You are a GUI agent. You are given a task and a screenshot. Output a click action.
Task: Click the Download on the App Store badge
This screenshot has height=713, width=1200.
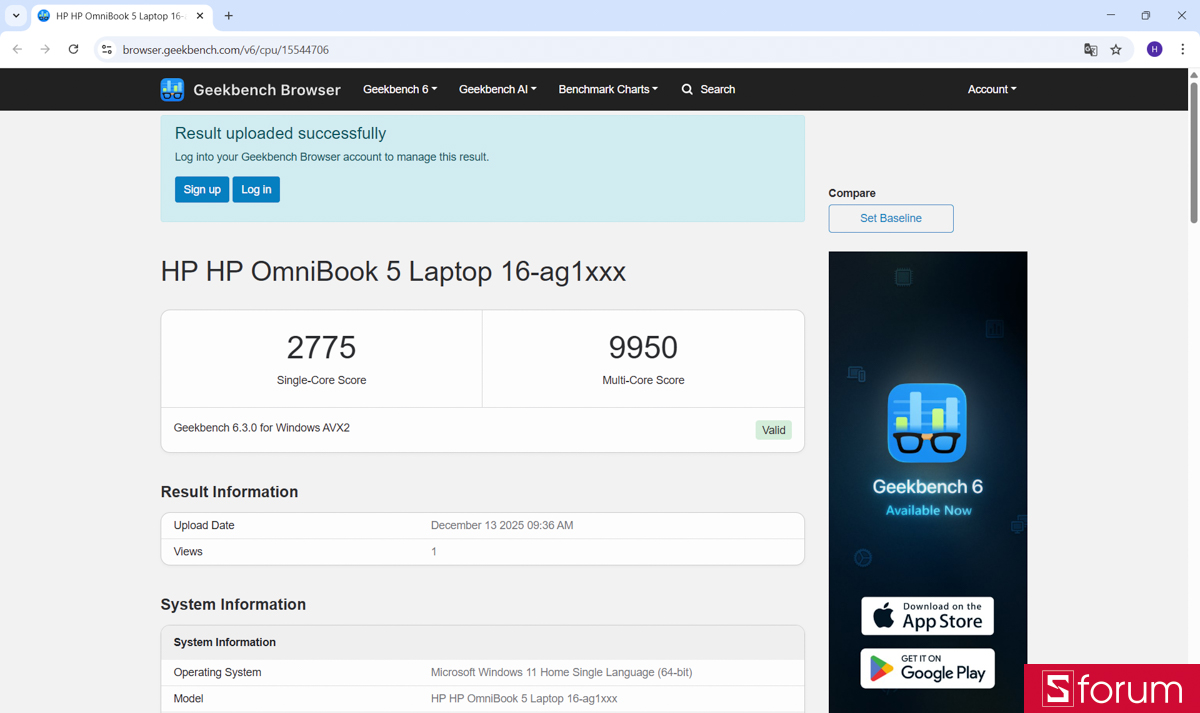click(x=927, y=615)
